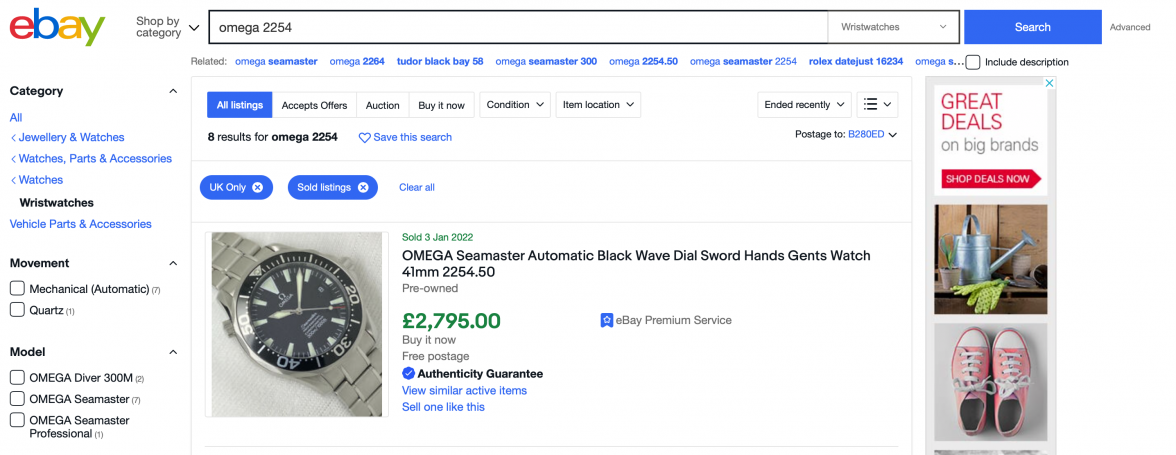1176x455 pixels.
Task: Click the eBay Premium Service badge icon
Action: (x=606, y=320)
